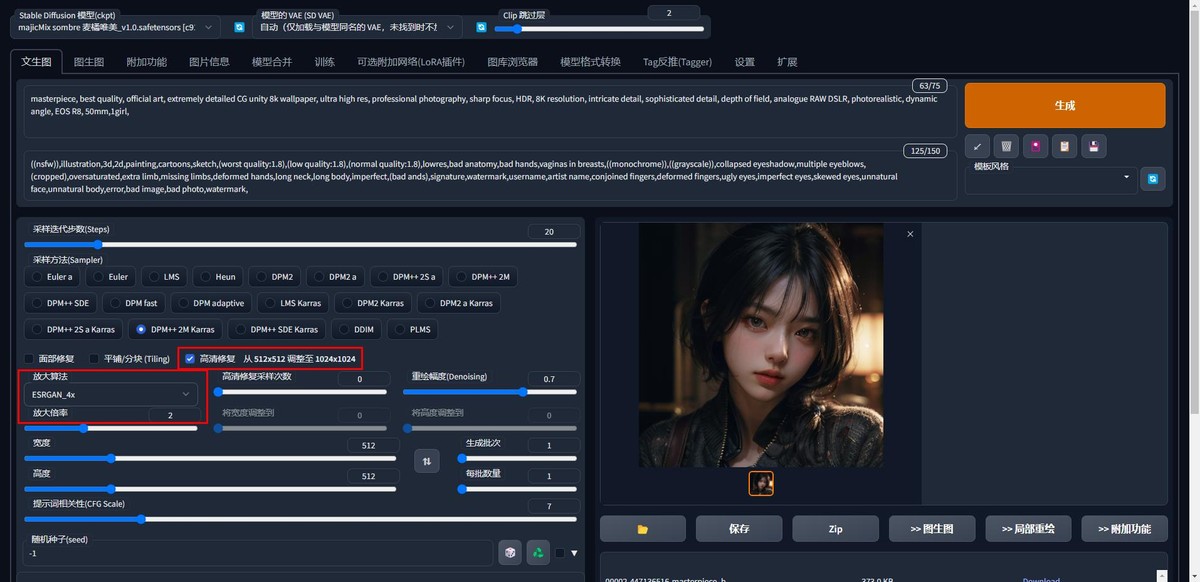1200x582 pixels.
Task: Swap width and height with the exchange icon
Action: 427,460
